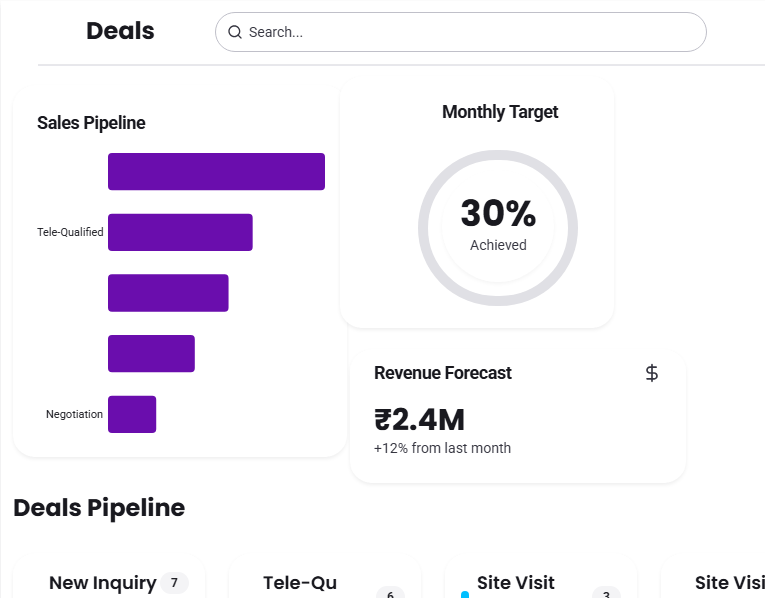Screen dimensions: 765x598
Task: Click the count badge 3 beside Site Visit
Action: pyautogui.click(x=605, y=593)
